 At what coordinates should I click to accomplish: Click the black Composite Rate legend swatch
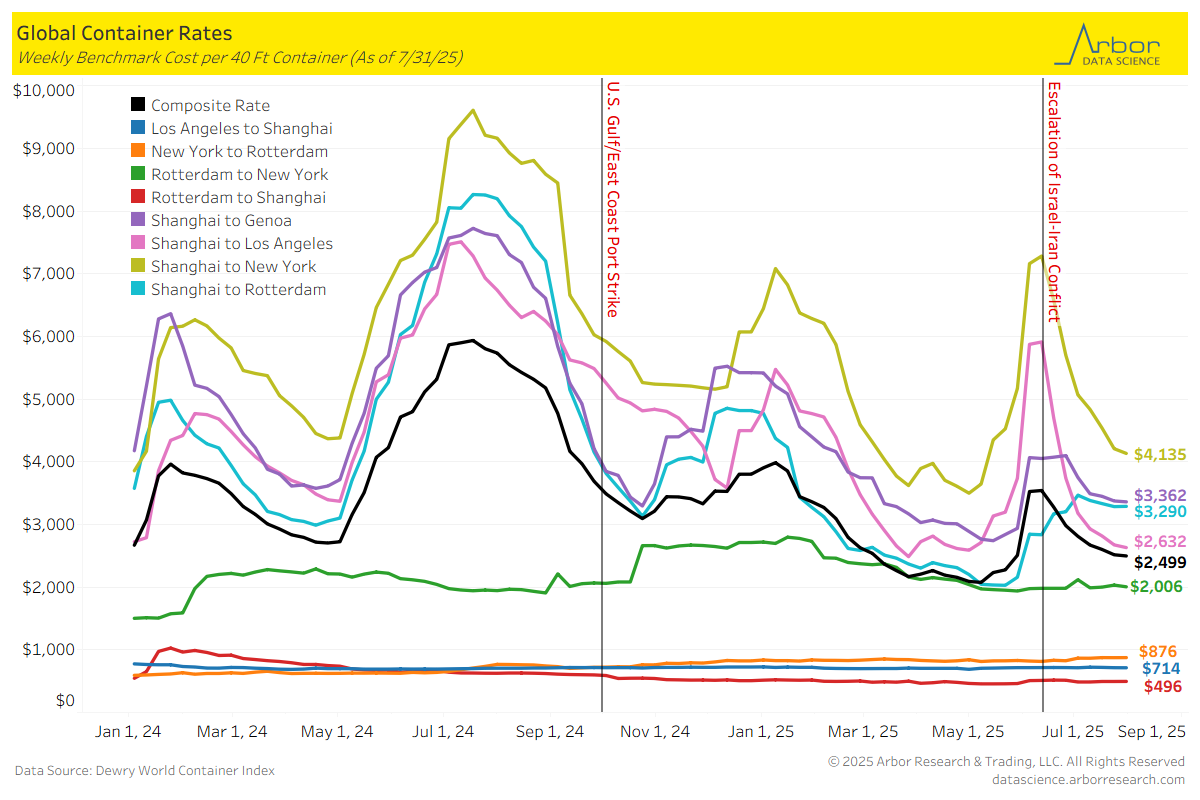[138, 105]
